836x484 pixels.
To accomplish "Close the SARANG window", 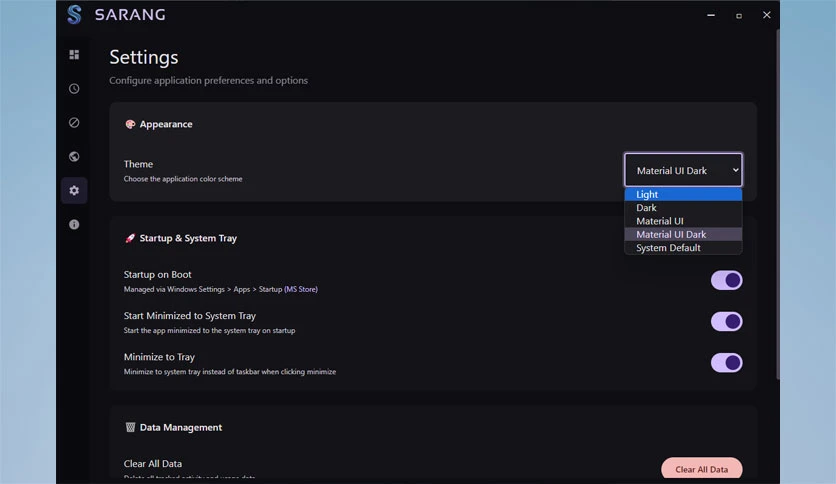I will point(767,15).
